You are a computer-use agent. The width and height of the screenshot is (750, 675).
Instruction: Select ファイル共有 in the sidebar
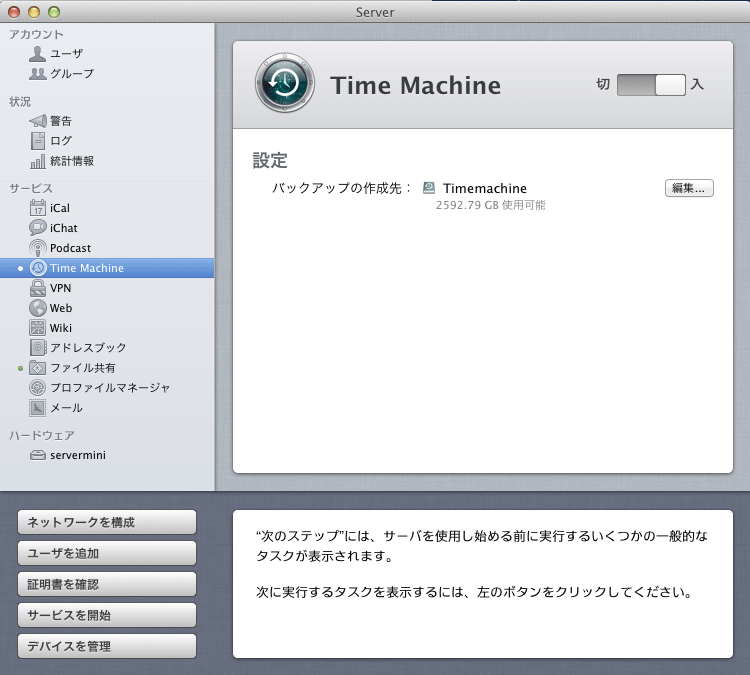(x=82, y=368)
